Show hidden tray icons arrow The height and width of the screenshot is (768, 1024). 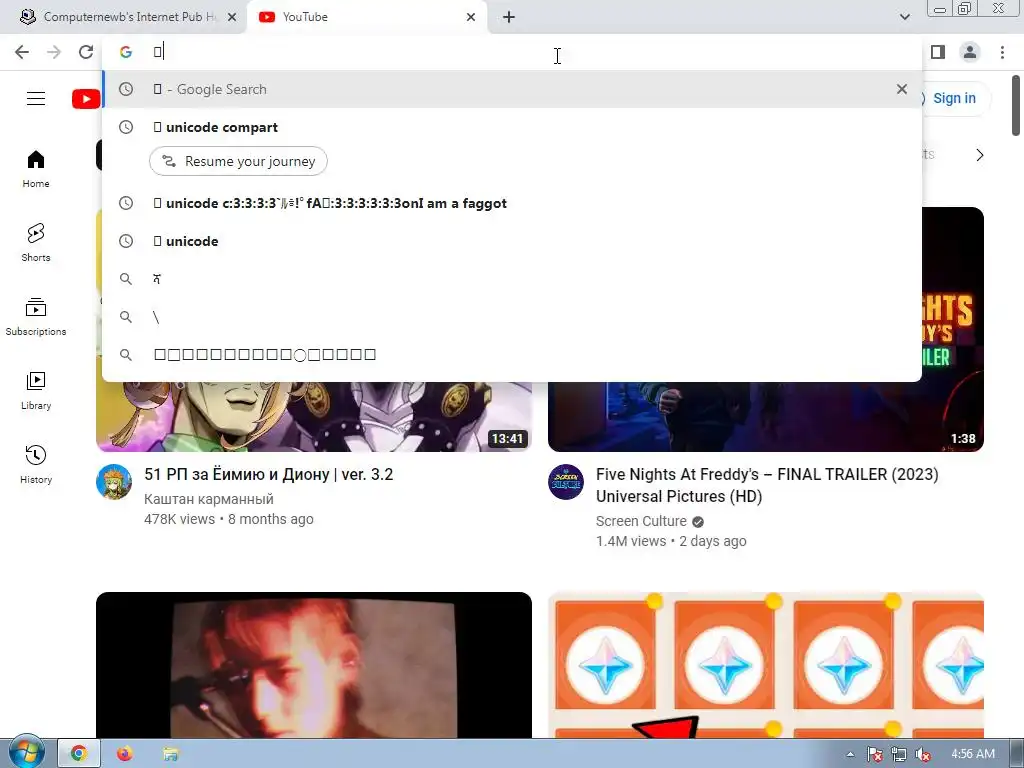pyautogui.click(x=850, y=754)
